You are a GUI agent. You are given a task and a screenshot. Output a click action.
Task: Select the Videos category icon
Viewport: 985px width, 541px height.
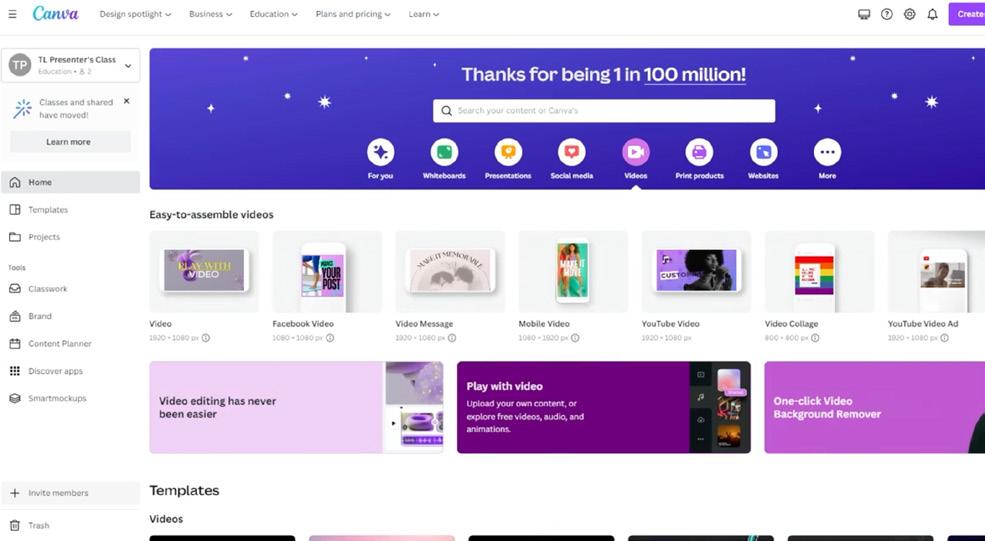636,152
